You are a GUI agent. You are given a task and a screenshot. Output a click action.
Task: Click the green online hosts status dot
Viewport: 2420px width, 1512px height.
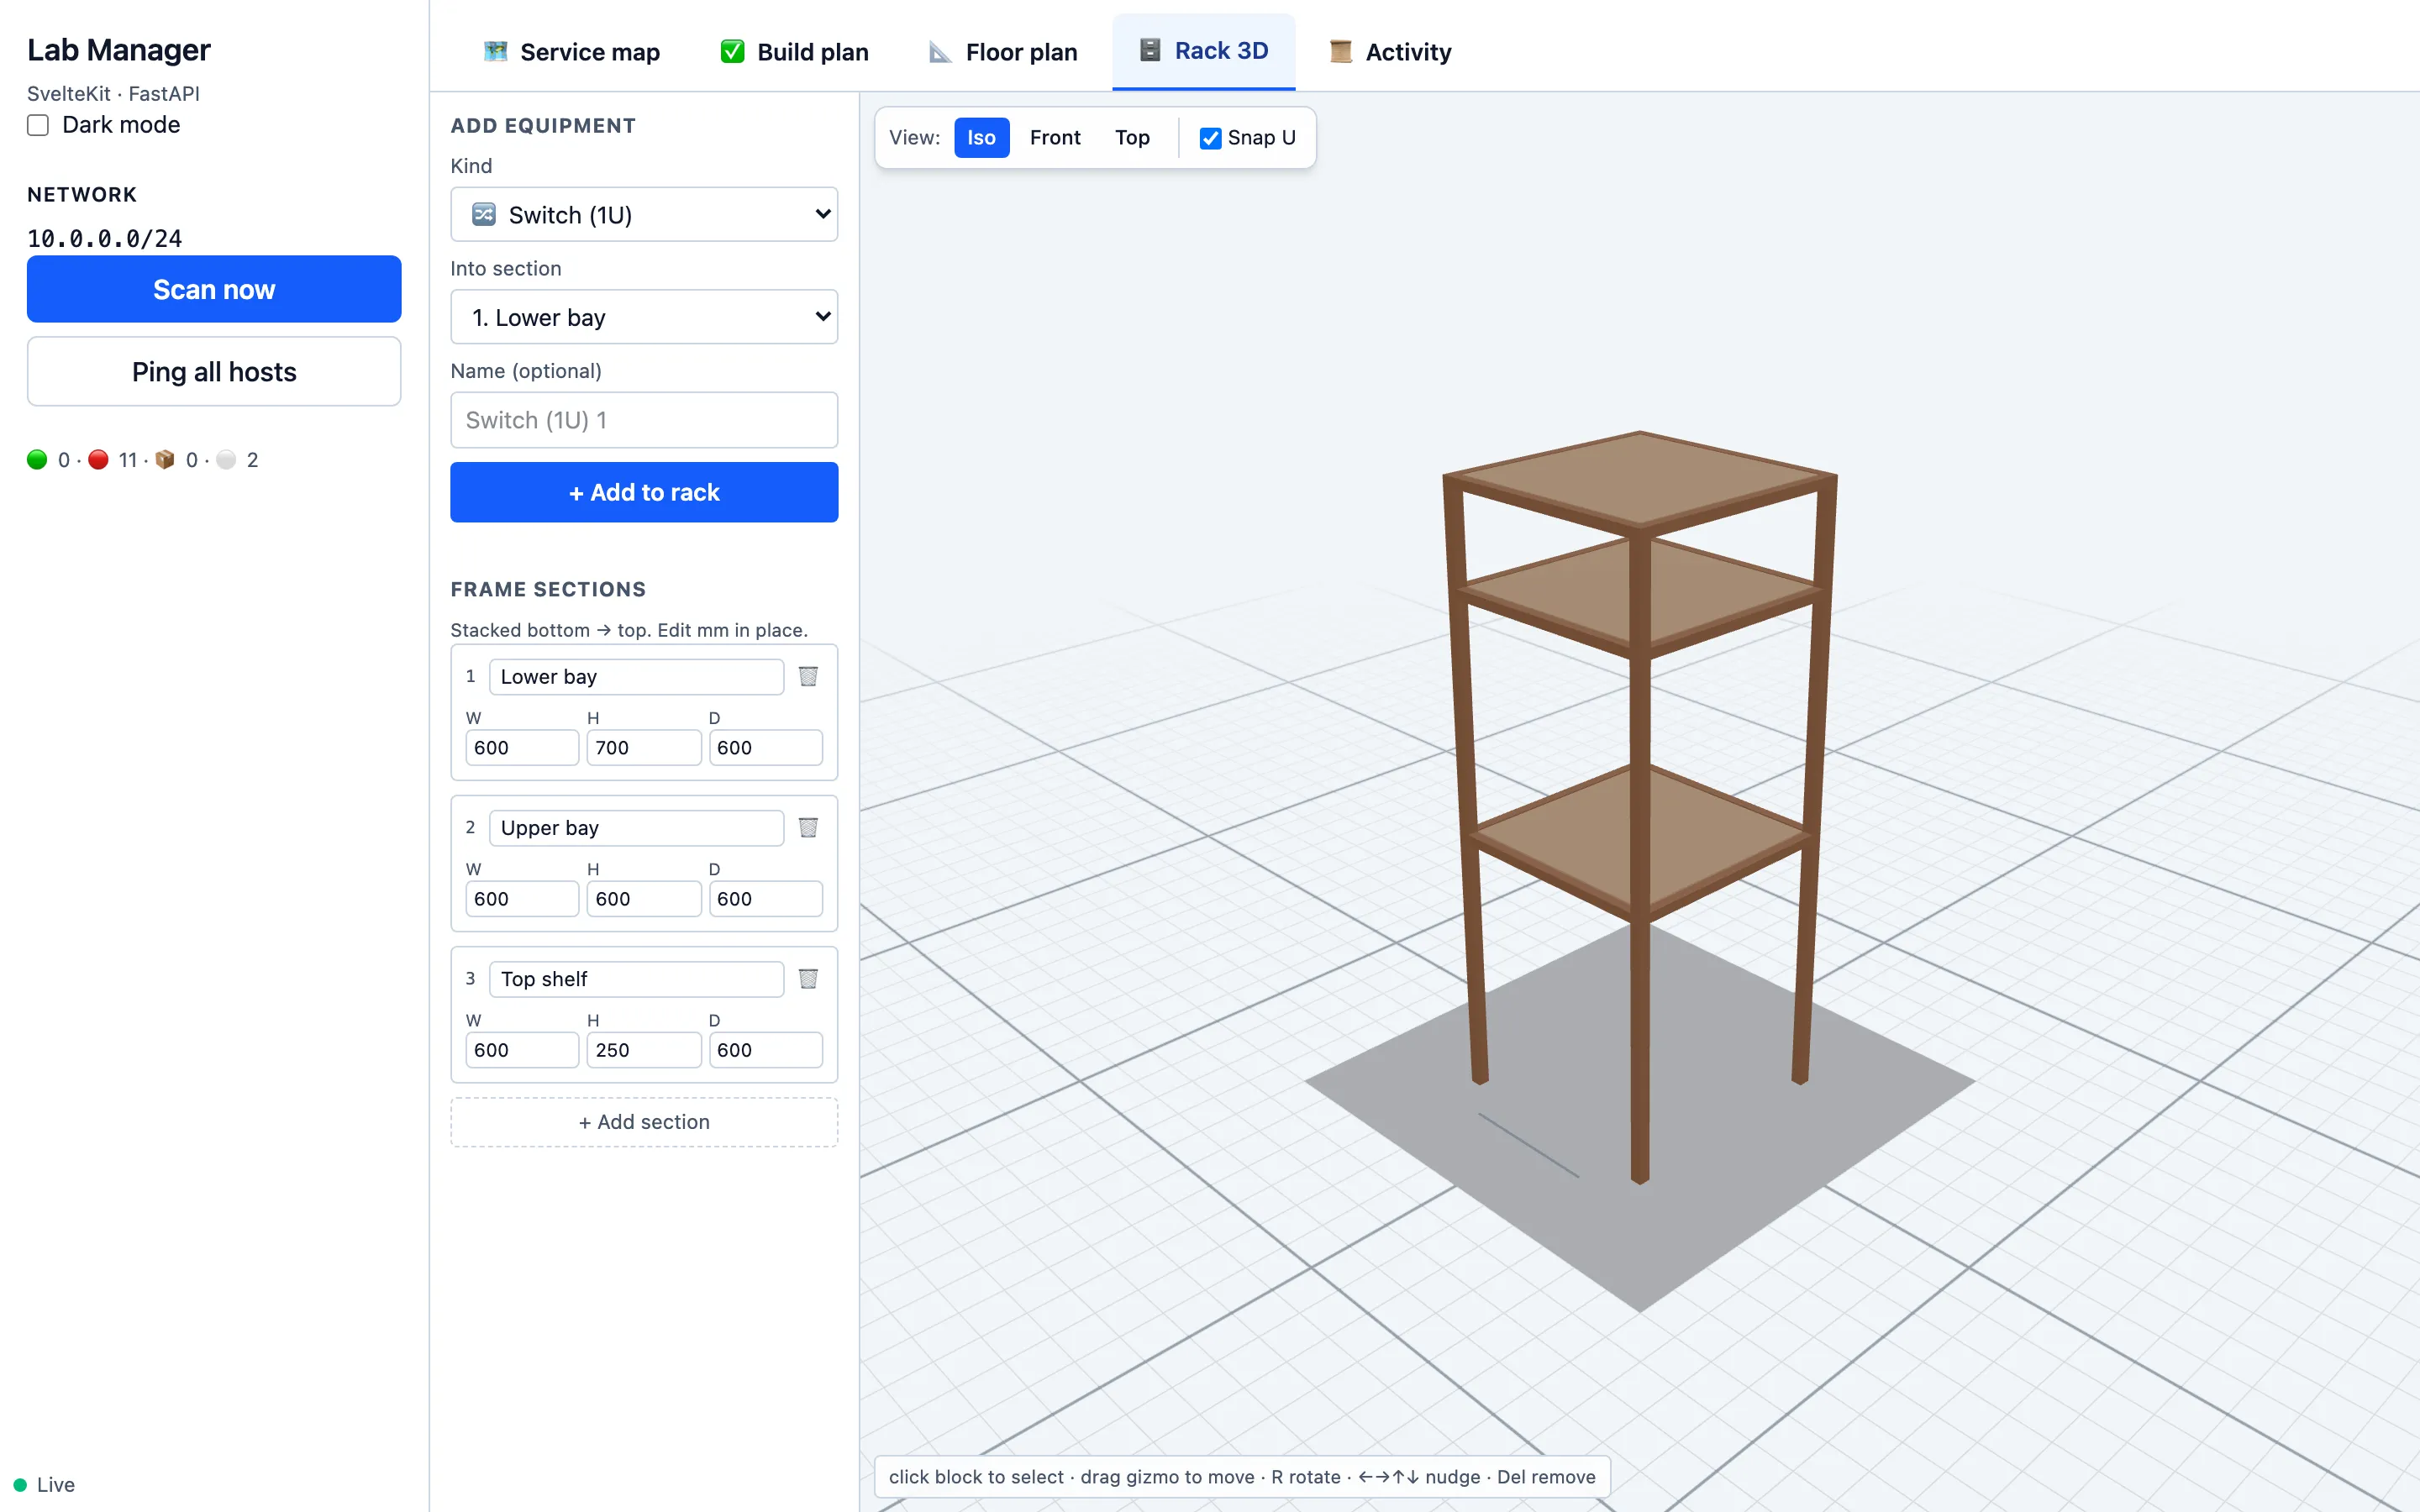(37, 460)
